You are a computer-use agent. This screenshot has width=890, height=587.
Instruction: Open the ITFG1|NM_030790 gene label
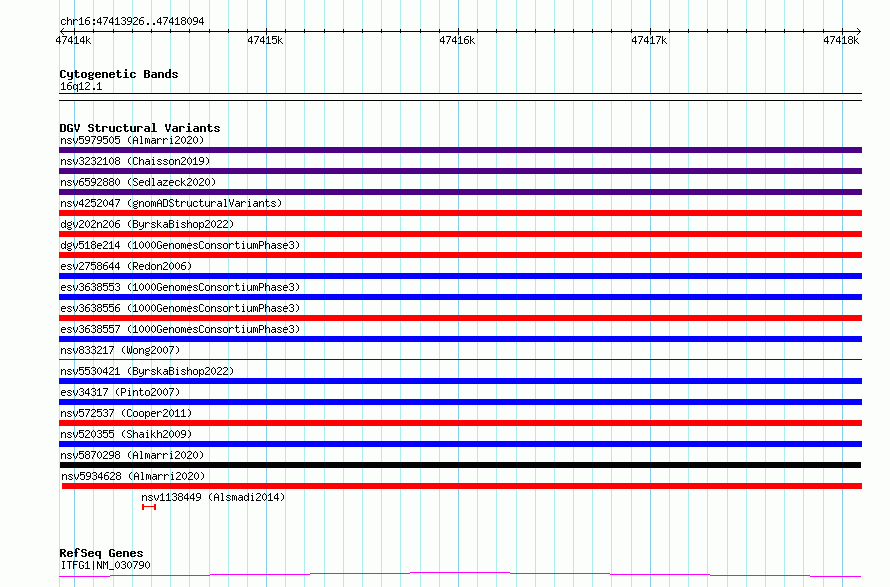click(106, 565)
